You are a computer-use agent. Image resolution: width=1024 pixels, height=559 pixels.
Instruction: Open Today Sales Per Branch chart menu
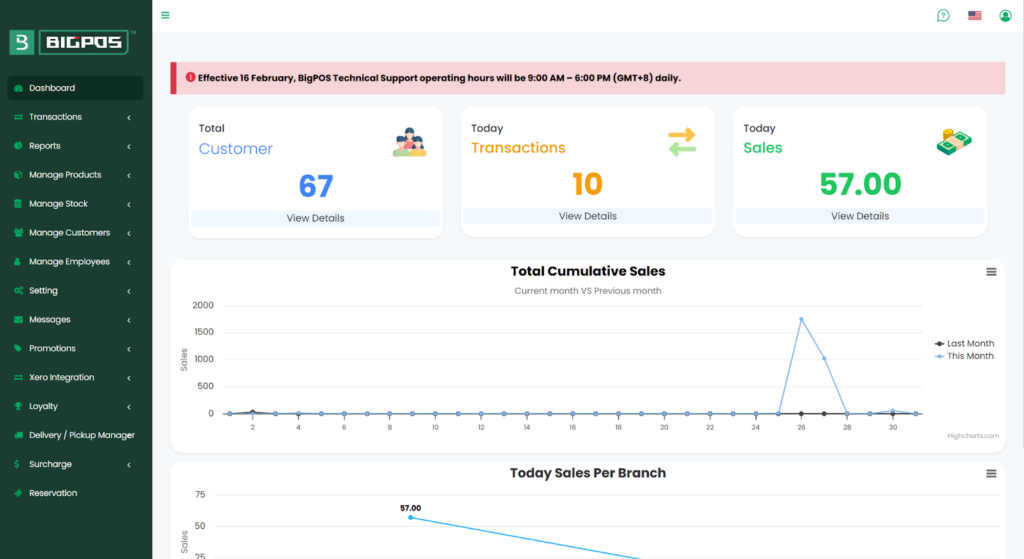[991, 473]
